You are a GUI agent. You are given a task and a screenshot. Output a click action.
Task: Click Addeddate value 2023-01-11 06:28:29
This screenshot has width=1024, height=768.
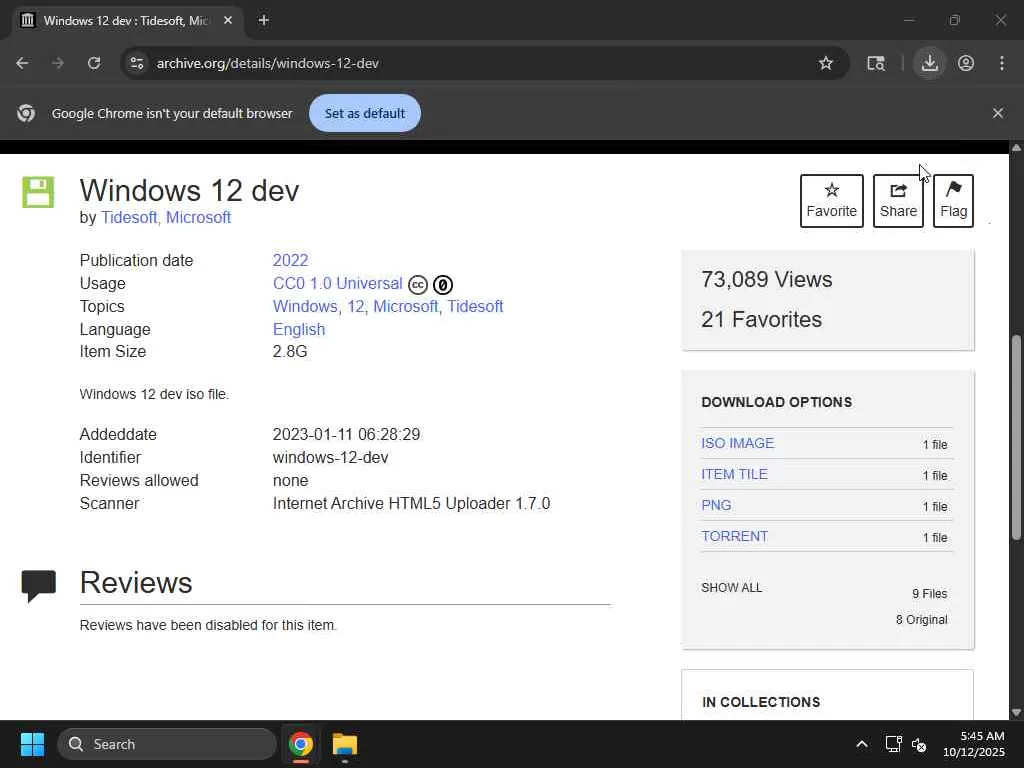[347, 434]
